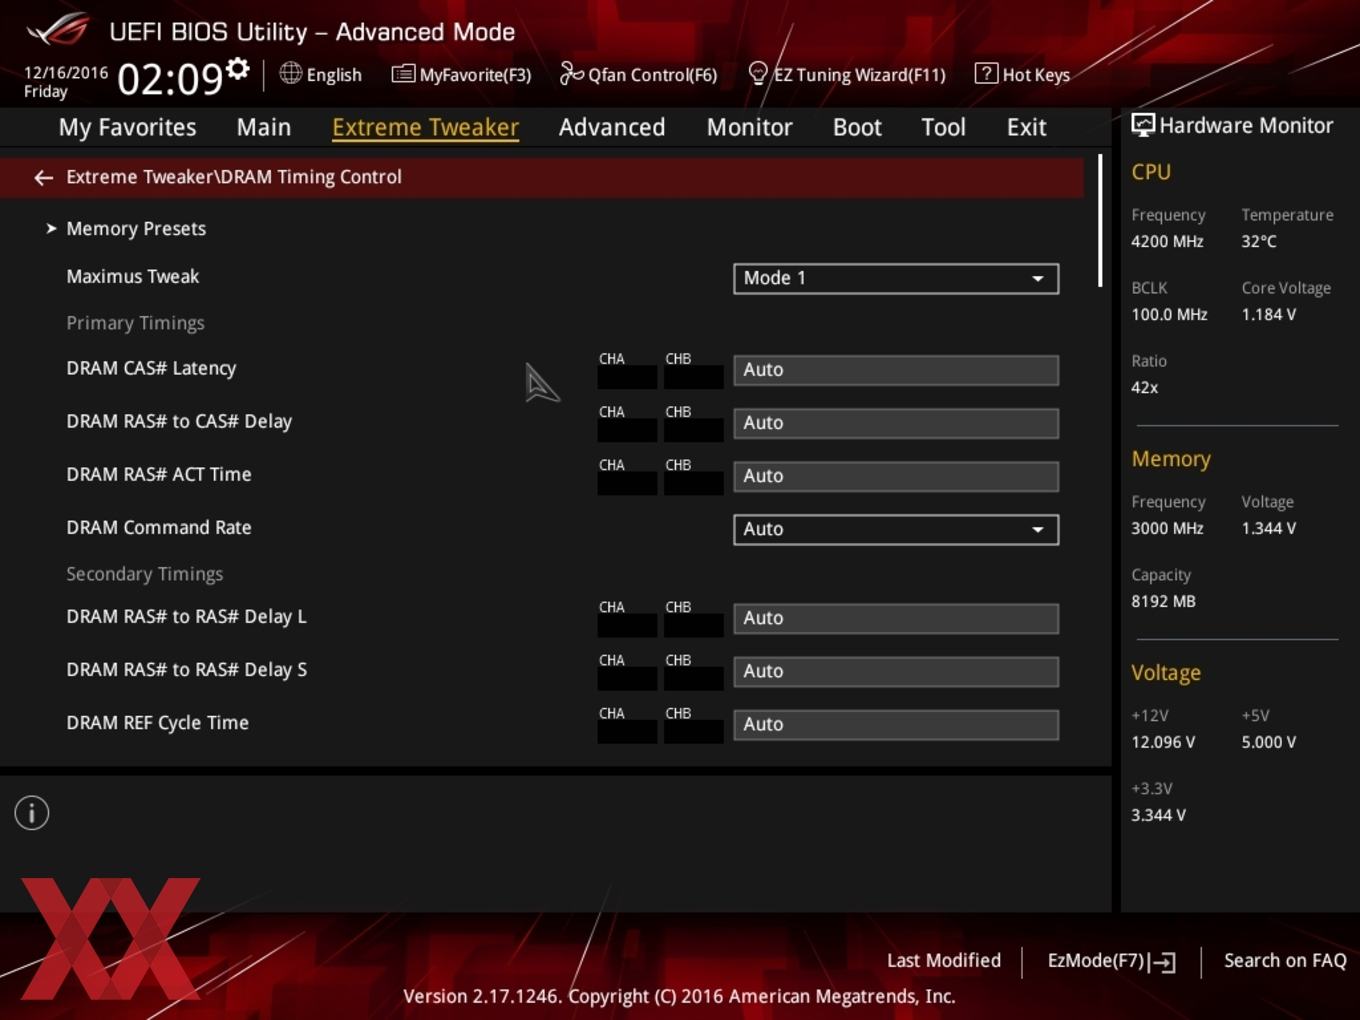This screenshot has height=1020, width=1360.
Task: Click the 12/16/2016 date text
Action: pyautogui.click(x=66, y=72)
